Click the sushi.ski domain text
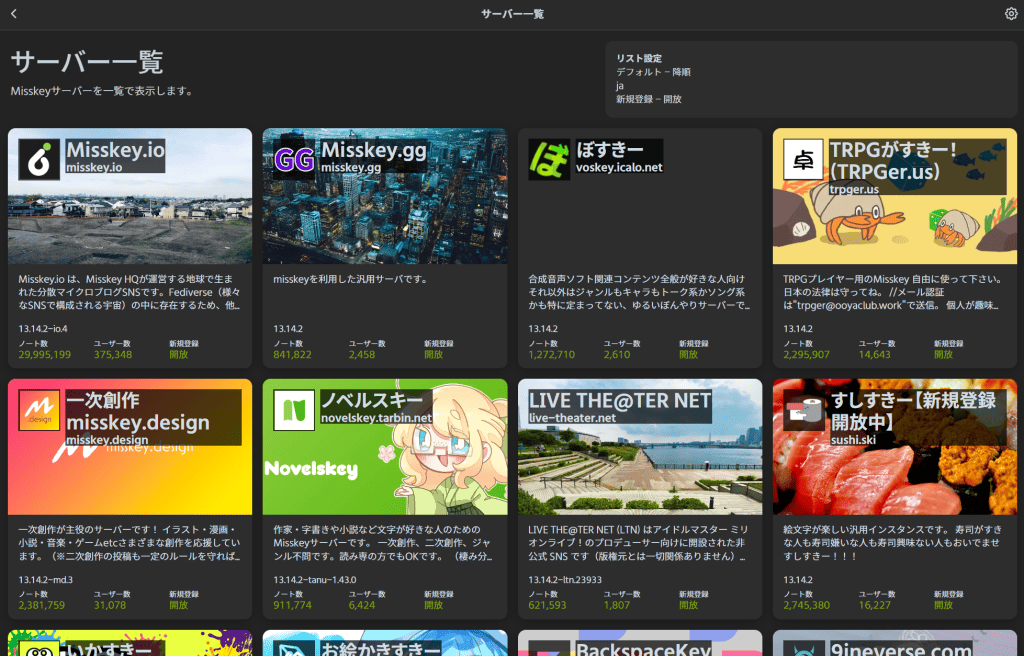The width and height of the screenshot is (1024, 656). (x=853, y=440)
